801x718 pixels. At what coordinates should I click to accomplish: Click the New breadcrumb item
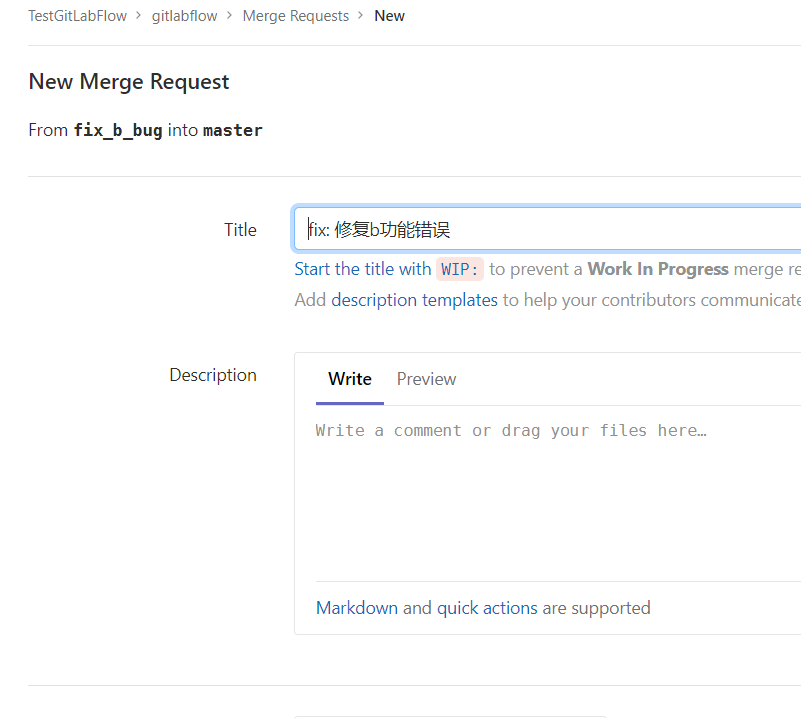pyautogui.click(x=389, y=16)
